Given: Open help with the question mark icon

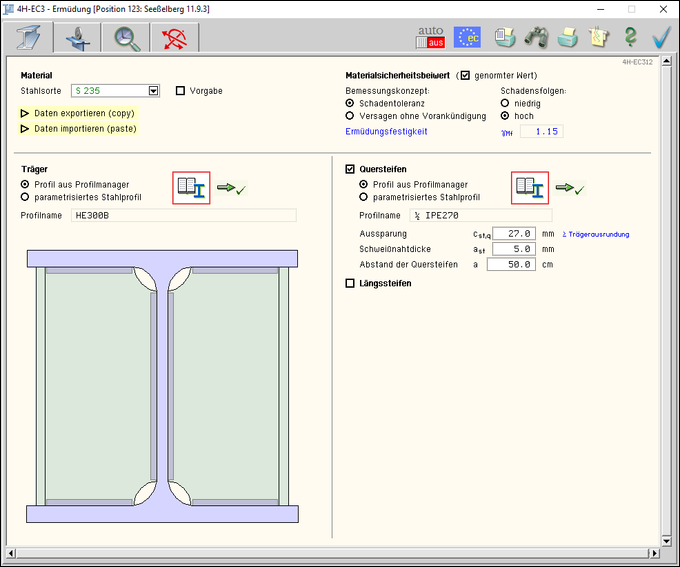Looking at the screenshot, I should (x=630, y=37).
